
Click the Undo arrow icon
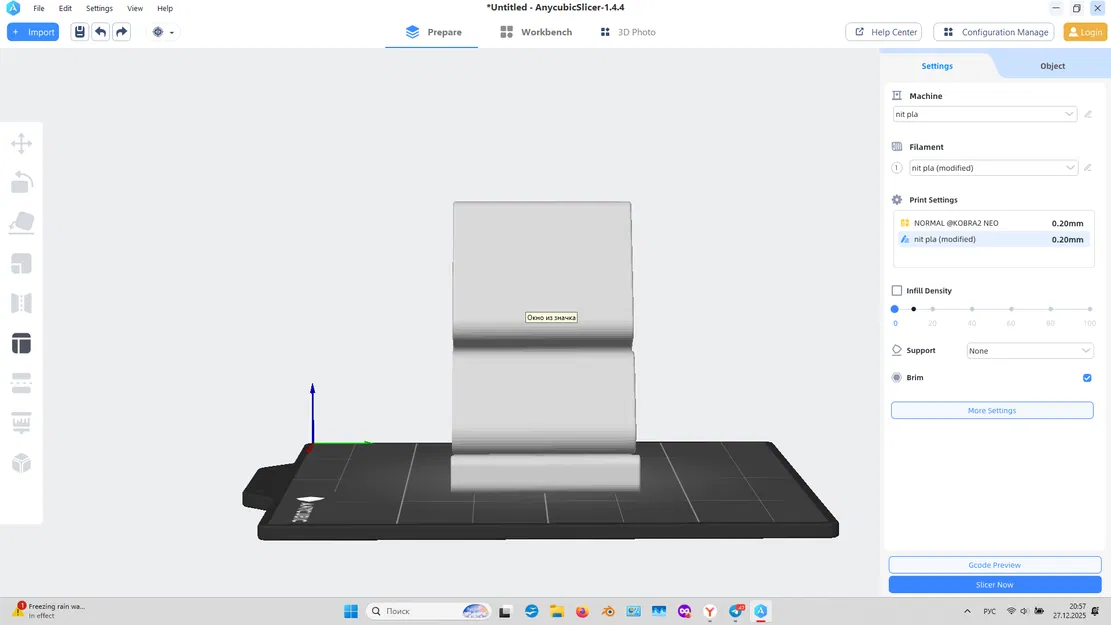pyautogui.click(x=101, y=32)
